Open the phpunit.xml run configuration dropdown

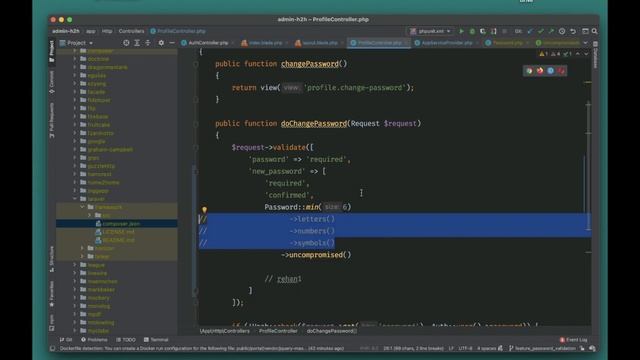(x=431, y=31)
